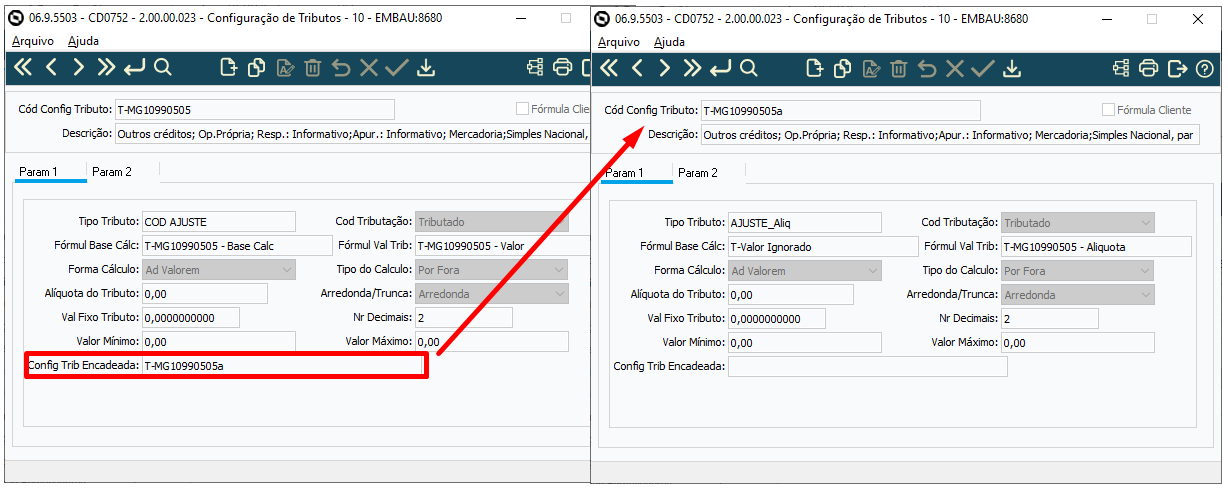
Task: Click Config Trib Encadeada field in left window
Action: coord(282,366)
